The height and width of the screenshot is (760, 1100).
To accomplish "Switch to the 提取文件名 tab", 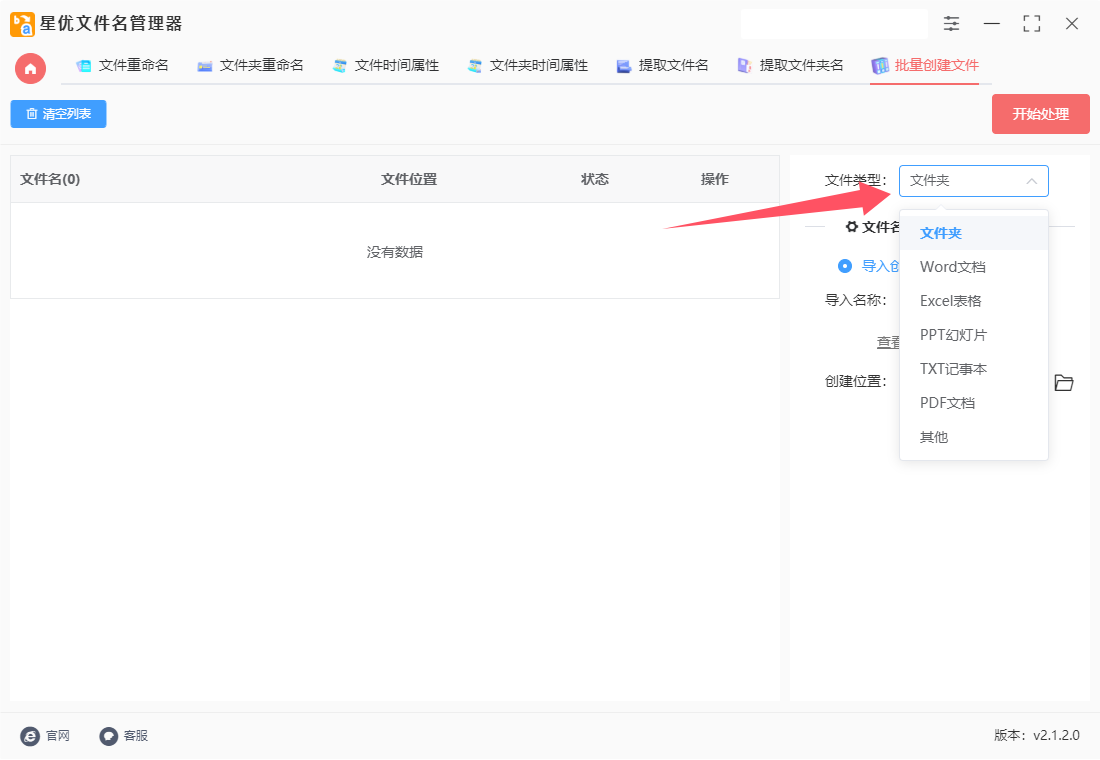I will [662, 65].
